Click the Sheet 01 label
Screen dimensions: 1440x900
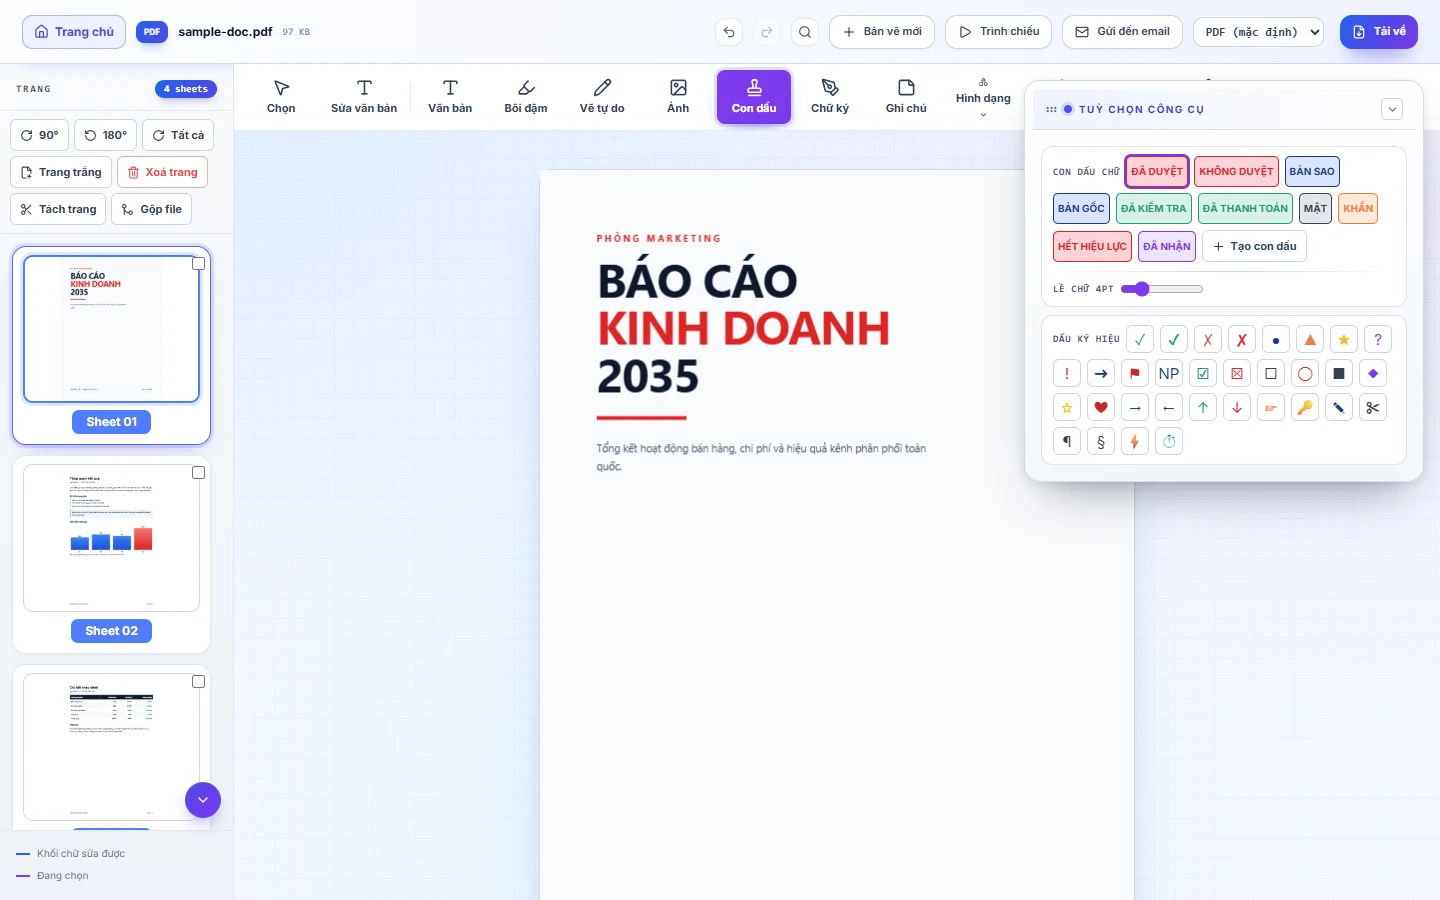point(111,422)
